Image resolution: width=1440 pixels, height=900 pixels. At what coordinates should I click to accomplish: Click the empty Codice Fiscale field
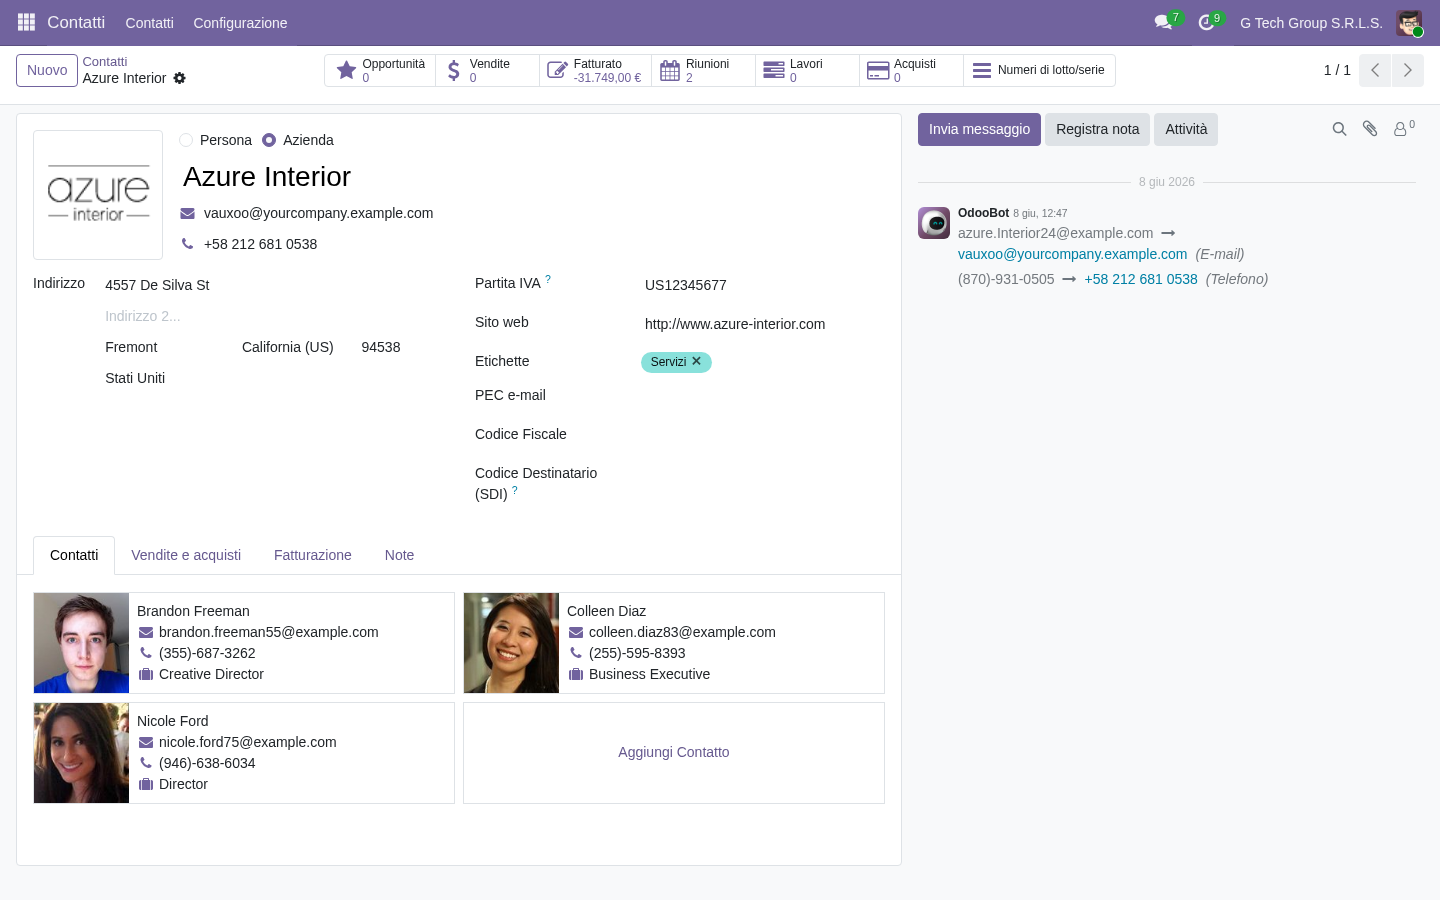[763, 435]
